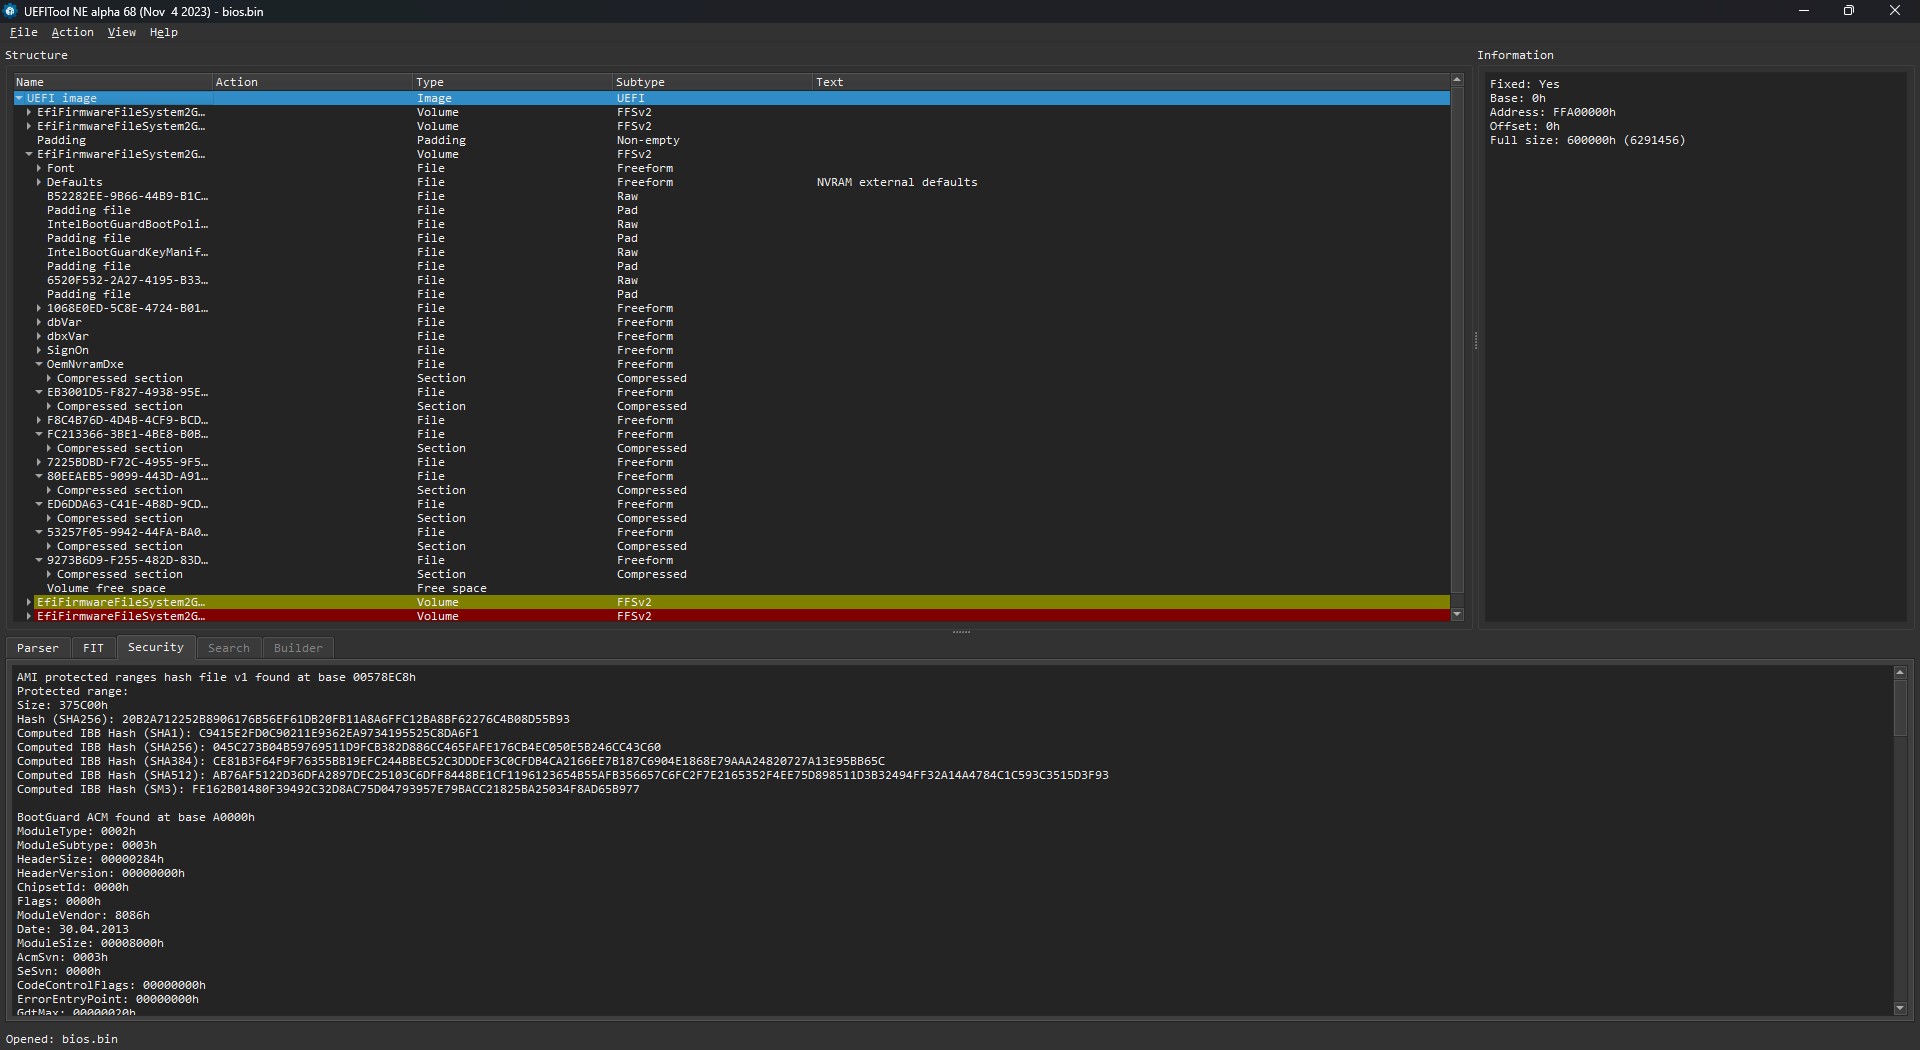This screenshot has height=1050, width=1920.
Task: Switch to the FIT tab
Action: click(x=93, y=648)
